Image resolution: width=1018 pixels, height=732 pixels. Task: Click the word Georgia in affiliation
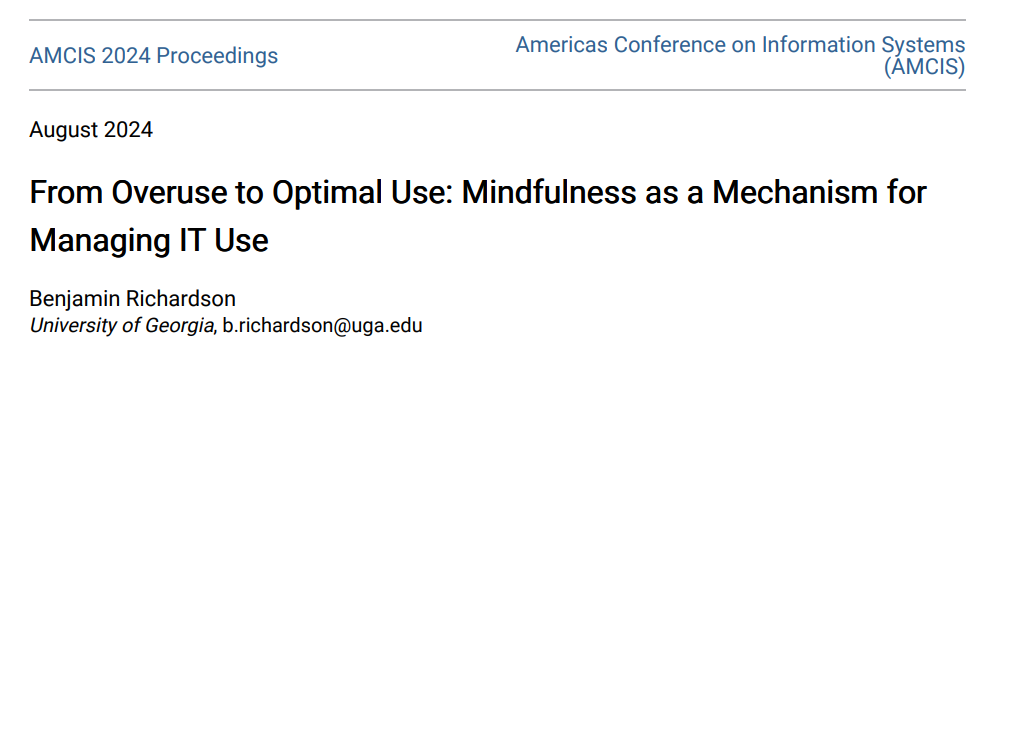pos(179,325)
